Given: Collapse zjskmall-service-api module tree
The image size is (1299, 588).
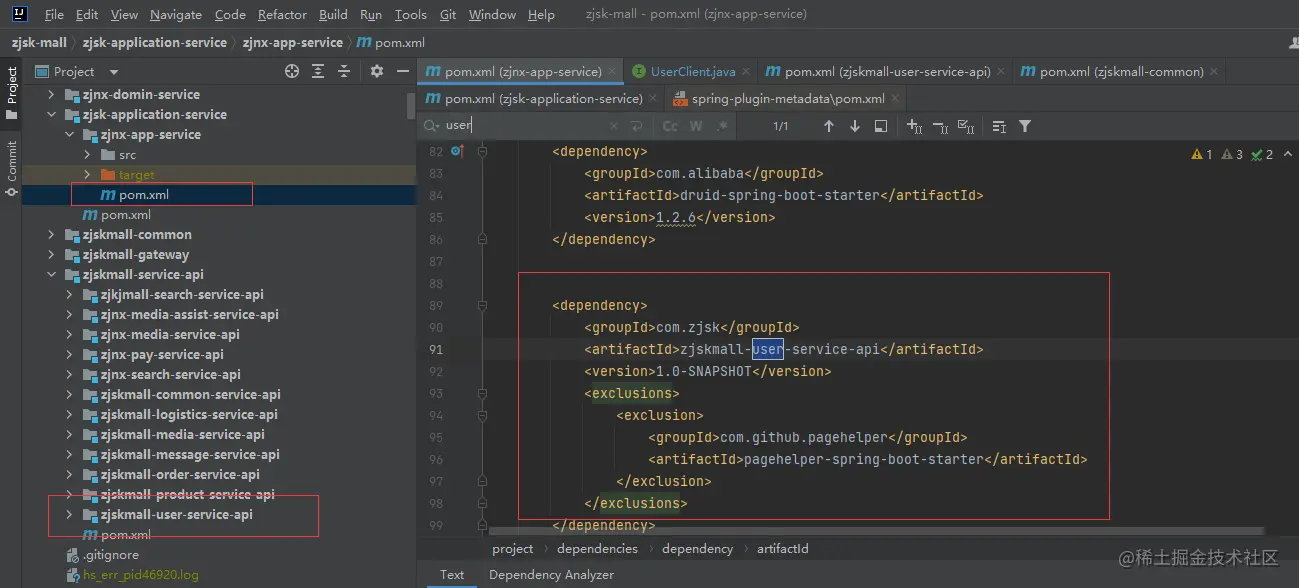Looking at the screenshot, I should click(x=52, y=275).
